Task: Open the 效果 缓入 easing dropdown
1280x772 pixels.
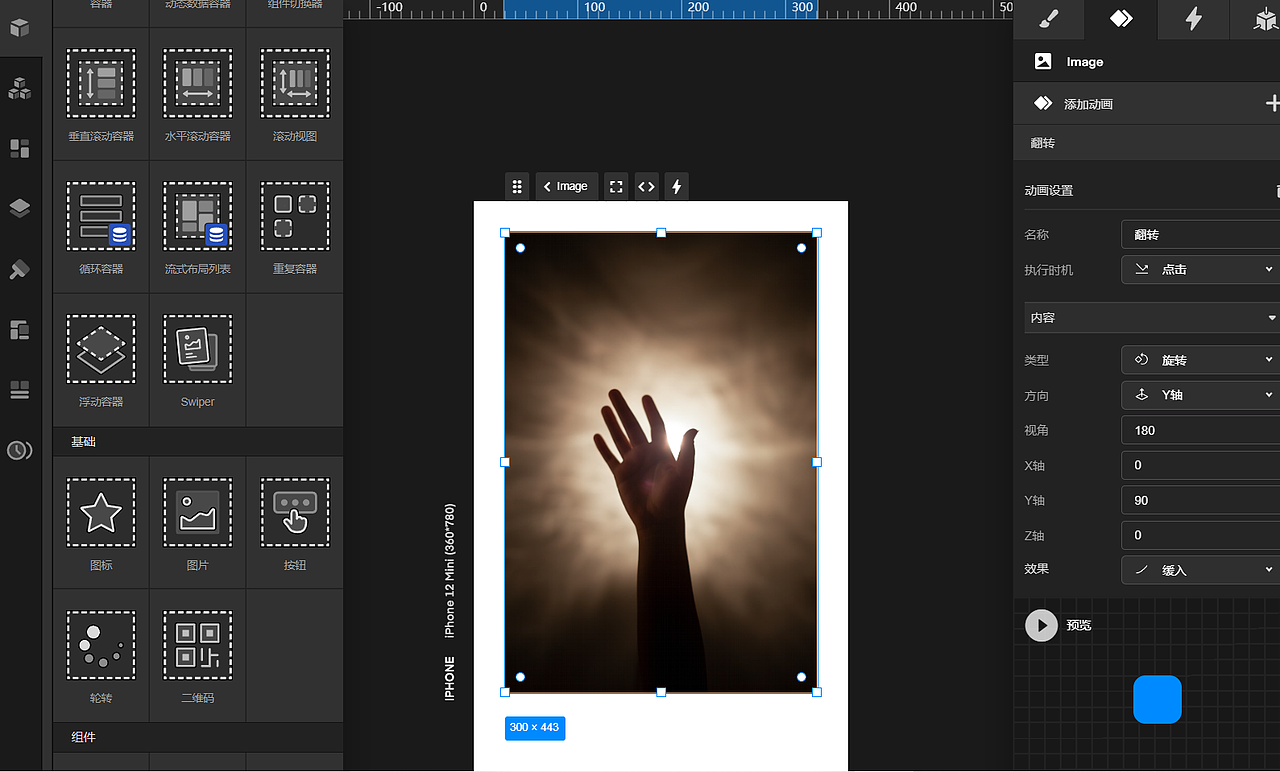Action: coord(1200,570)
